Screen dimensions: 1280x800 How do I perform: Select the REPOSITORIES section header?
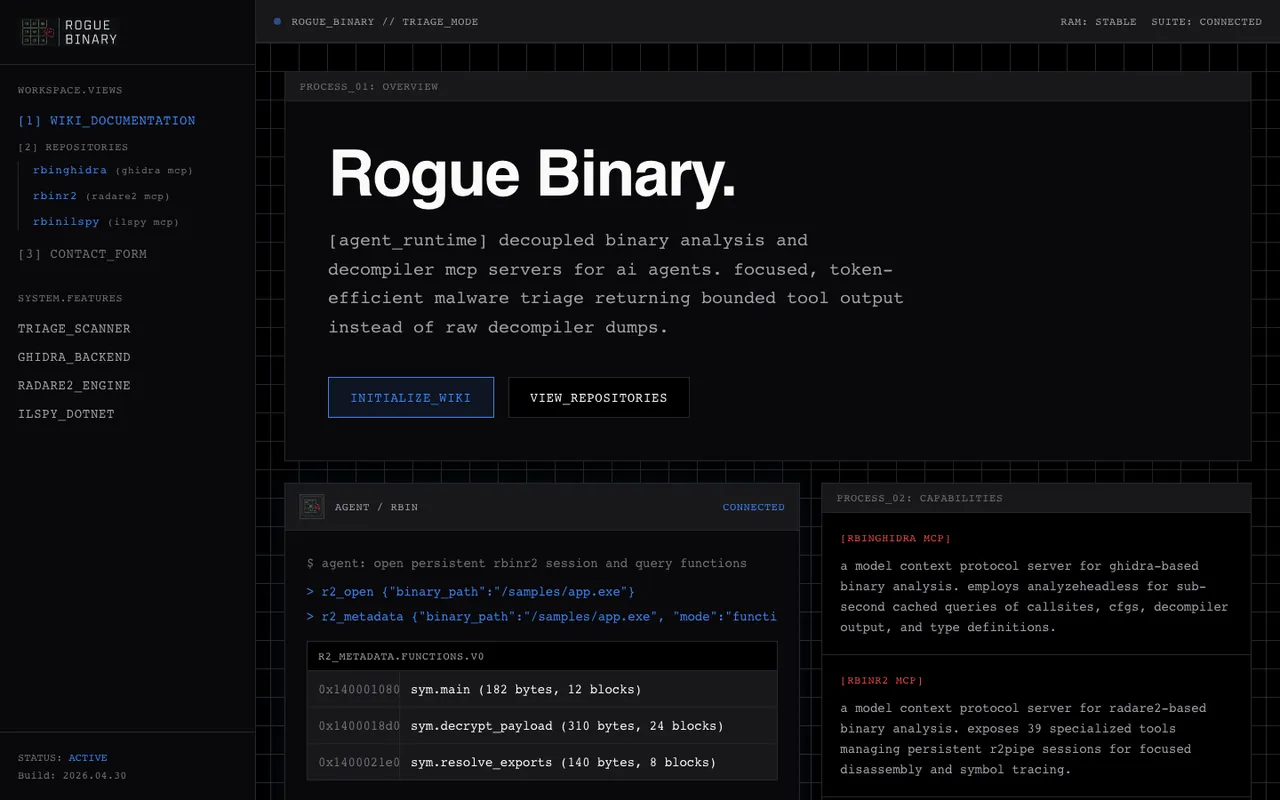(x=73, y=147)
